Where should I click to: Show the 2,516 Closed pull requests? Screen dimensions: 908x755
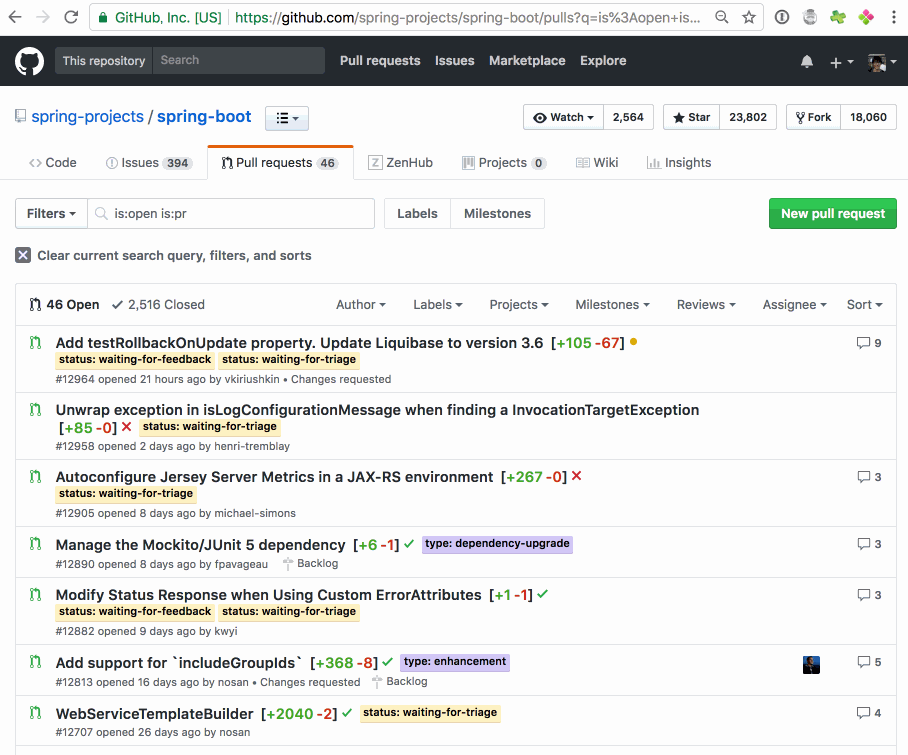tap(158, 305)
